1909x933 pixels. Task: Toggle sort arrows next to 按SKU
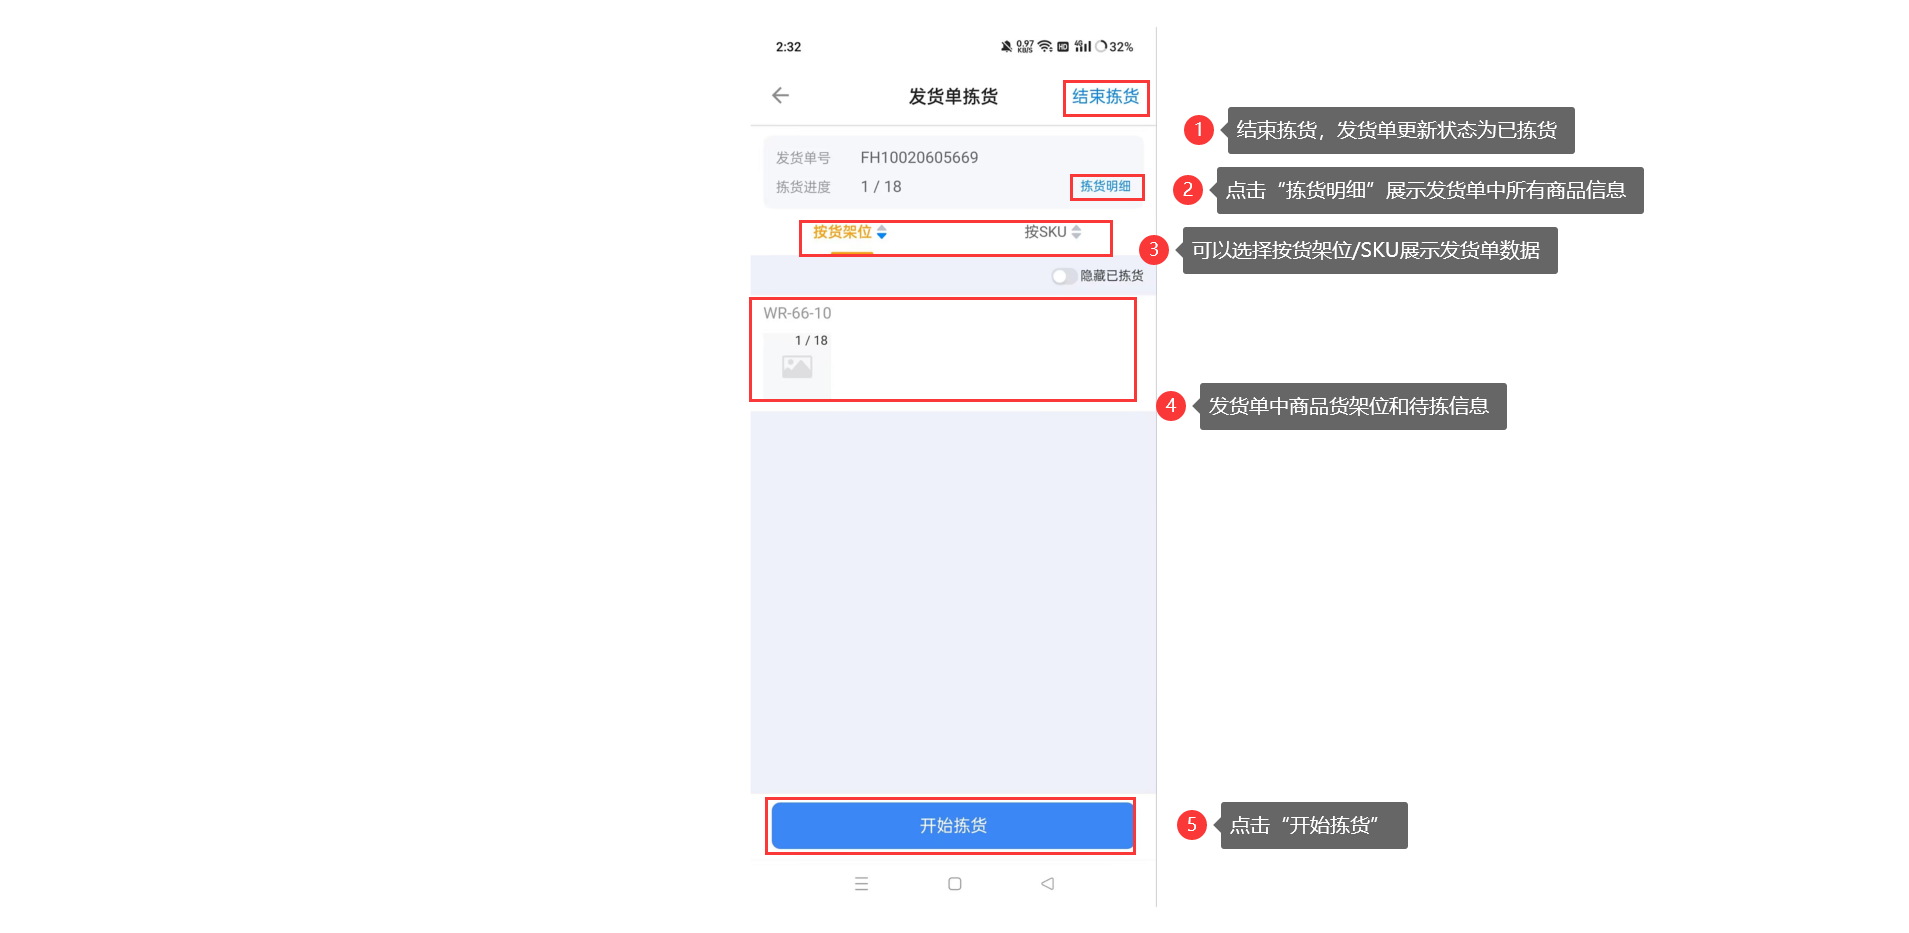pyautogui.click(x=1077, y=232)
